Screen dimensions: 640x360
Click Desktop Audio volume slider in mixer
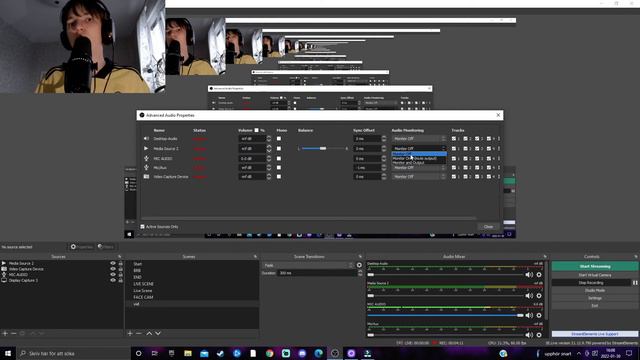pos(445,275)
